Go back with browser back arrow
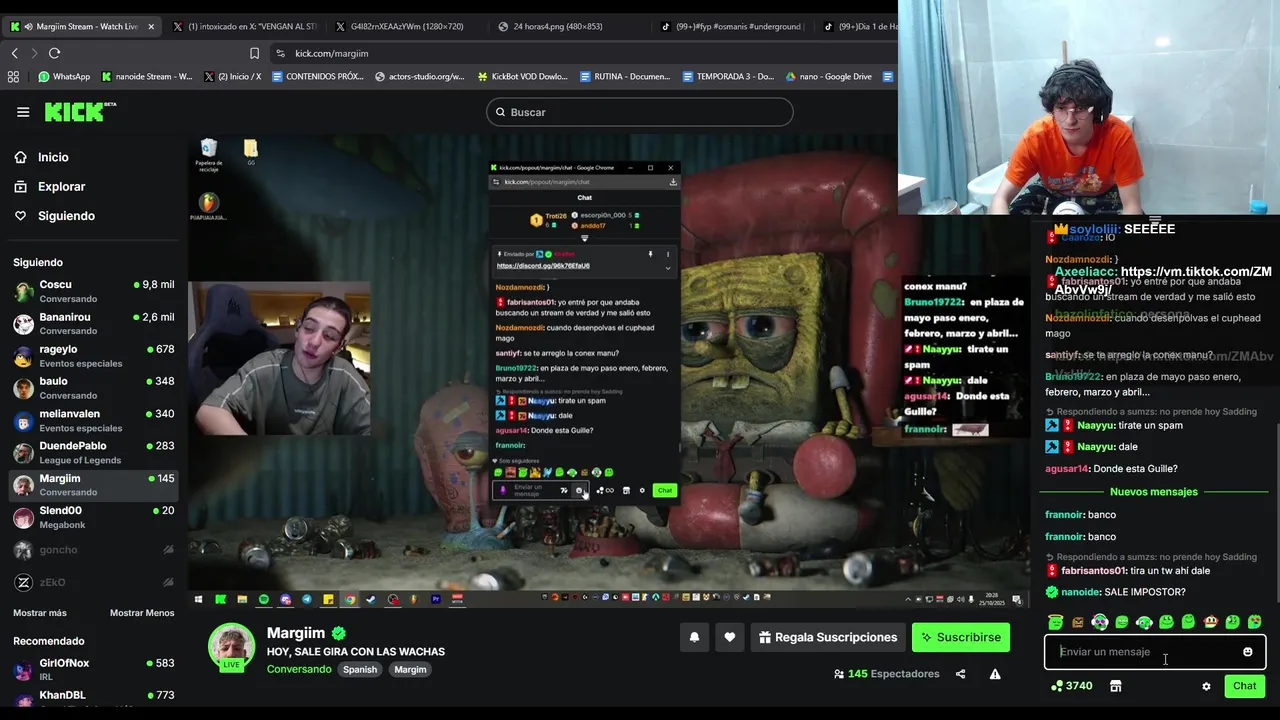 [14, 53]
